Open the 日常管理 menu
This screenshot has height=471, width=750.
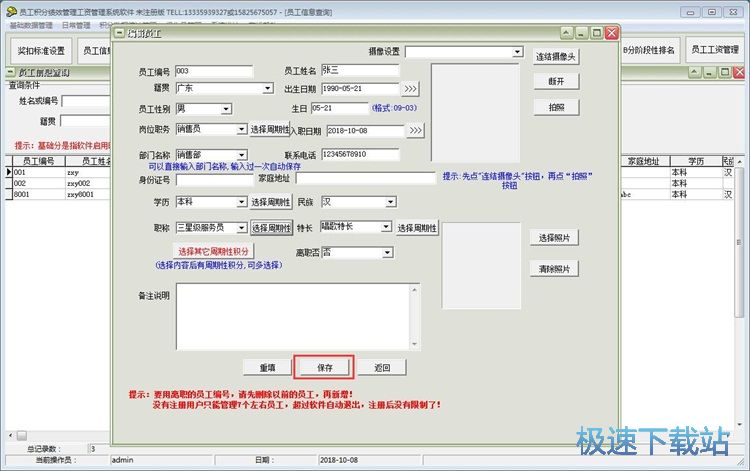click(x=76, y=25)
